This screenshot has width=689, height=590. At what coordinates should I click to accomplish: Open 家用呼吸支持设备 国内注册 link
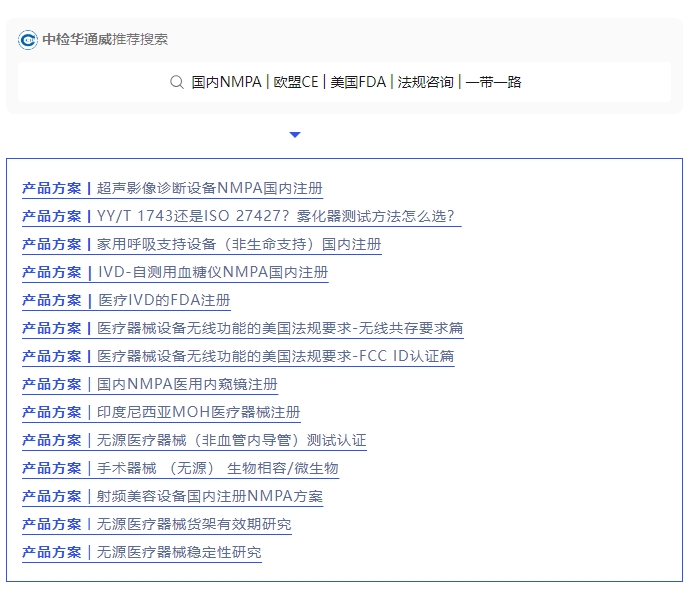tap(238, 244)
